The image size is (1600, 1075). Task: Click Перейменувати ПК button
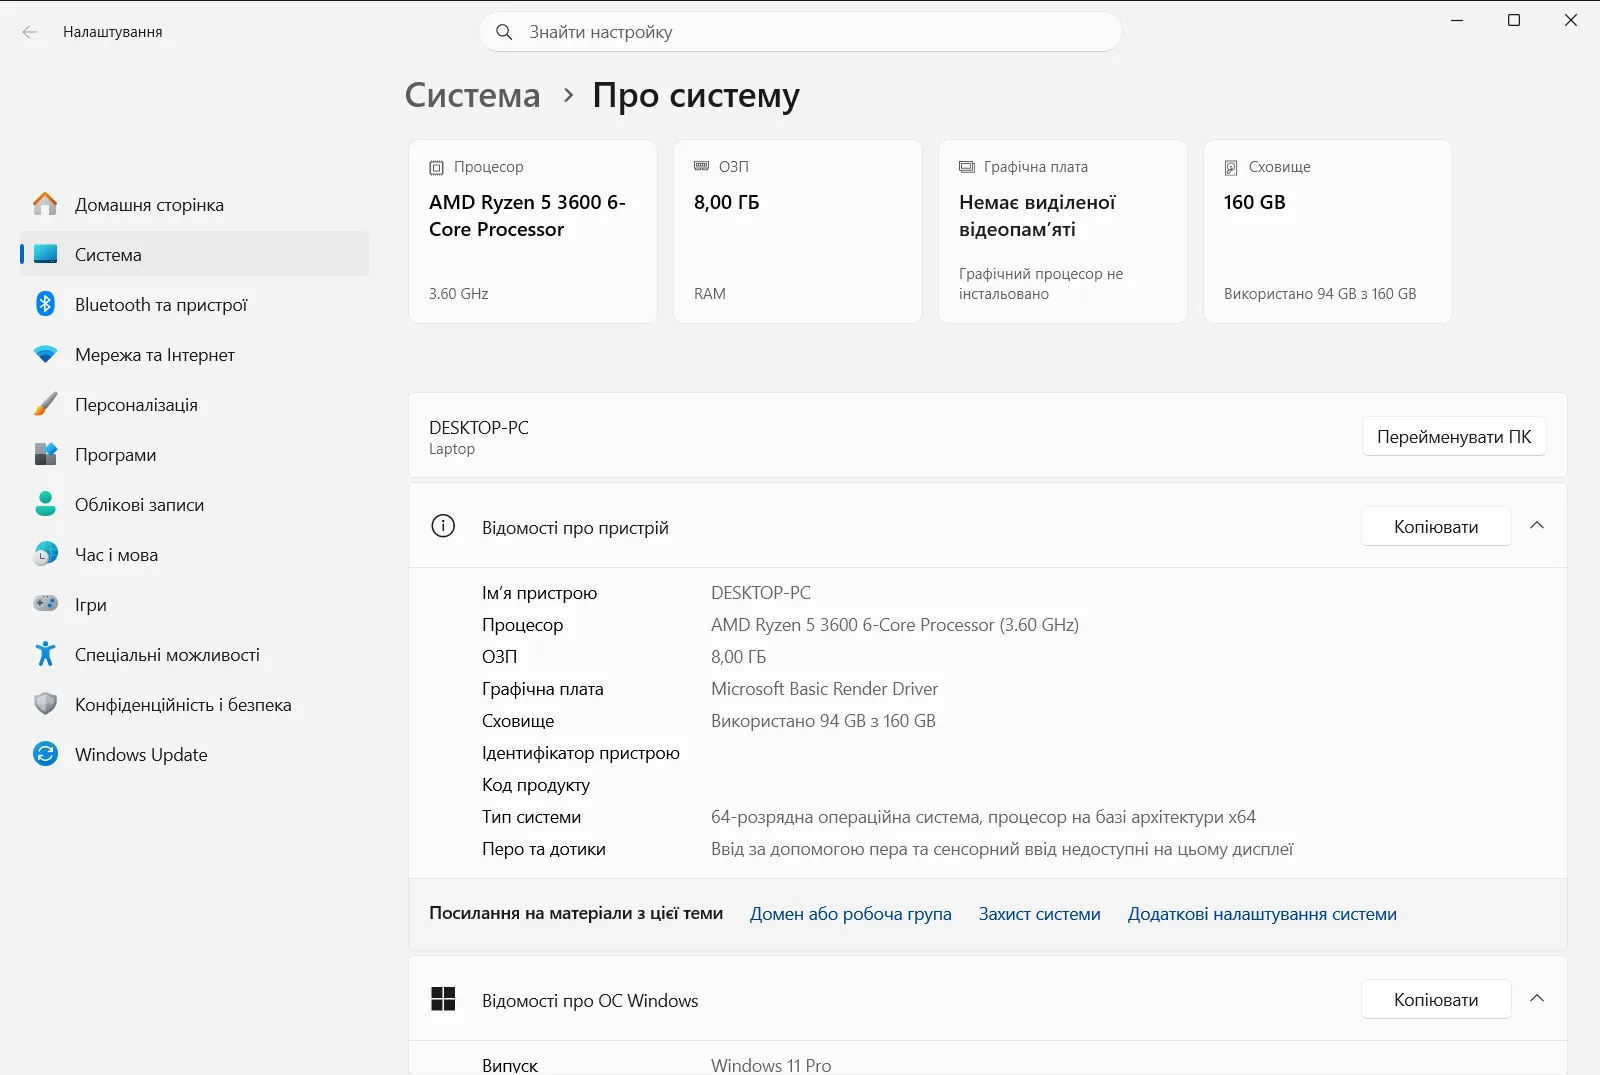pyautogui.click(x=1454, y=437)
